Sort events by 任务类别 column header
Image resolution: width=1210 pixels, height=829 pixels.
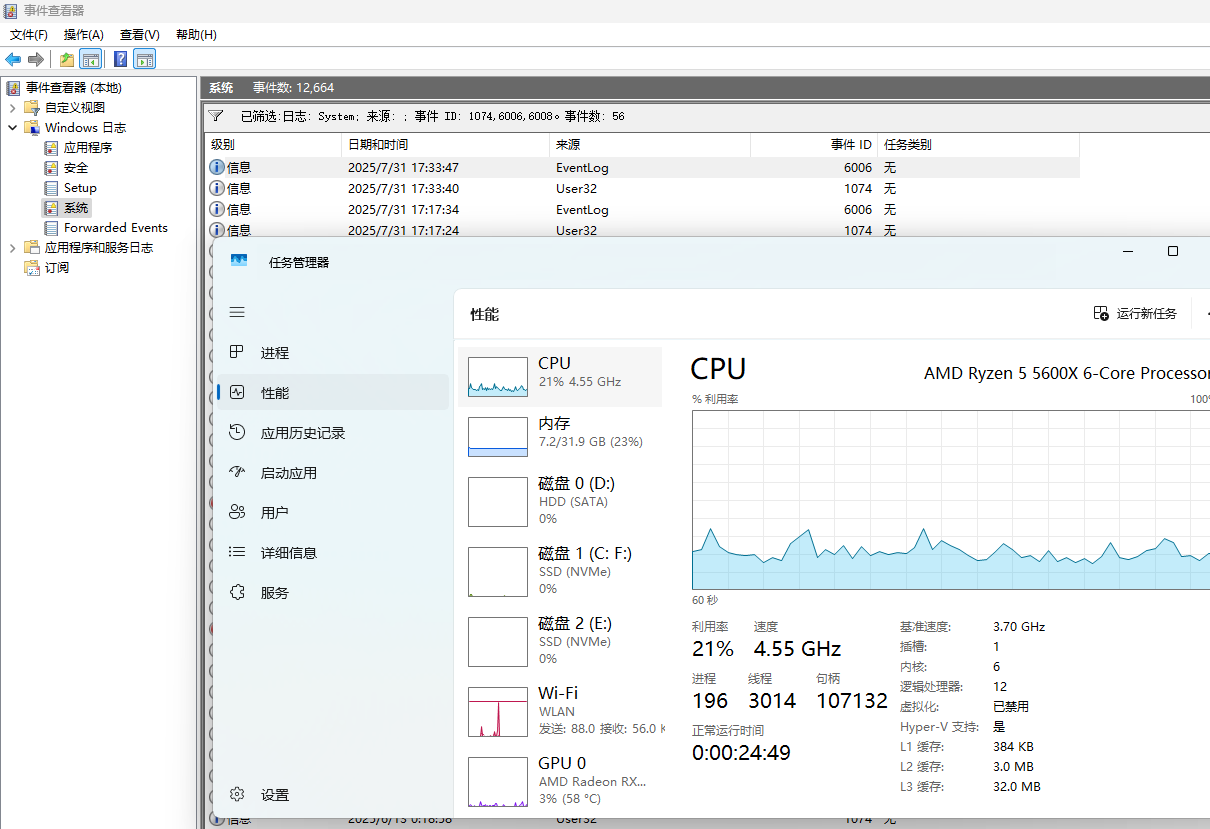tap(978, 145)
